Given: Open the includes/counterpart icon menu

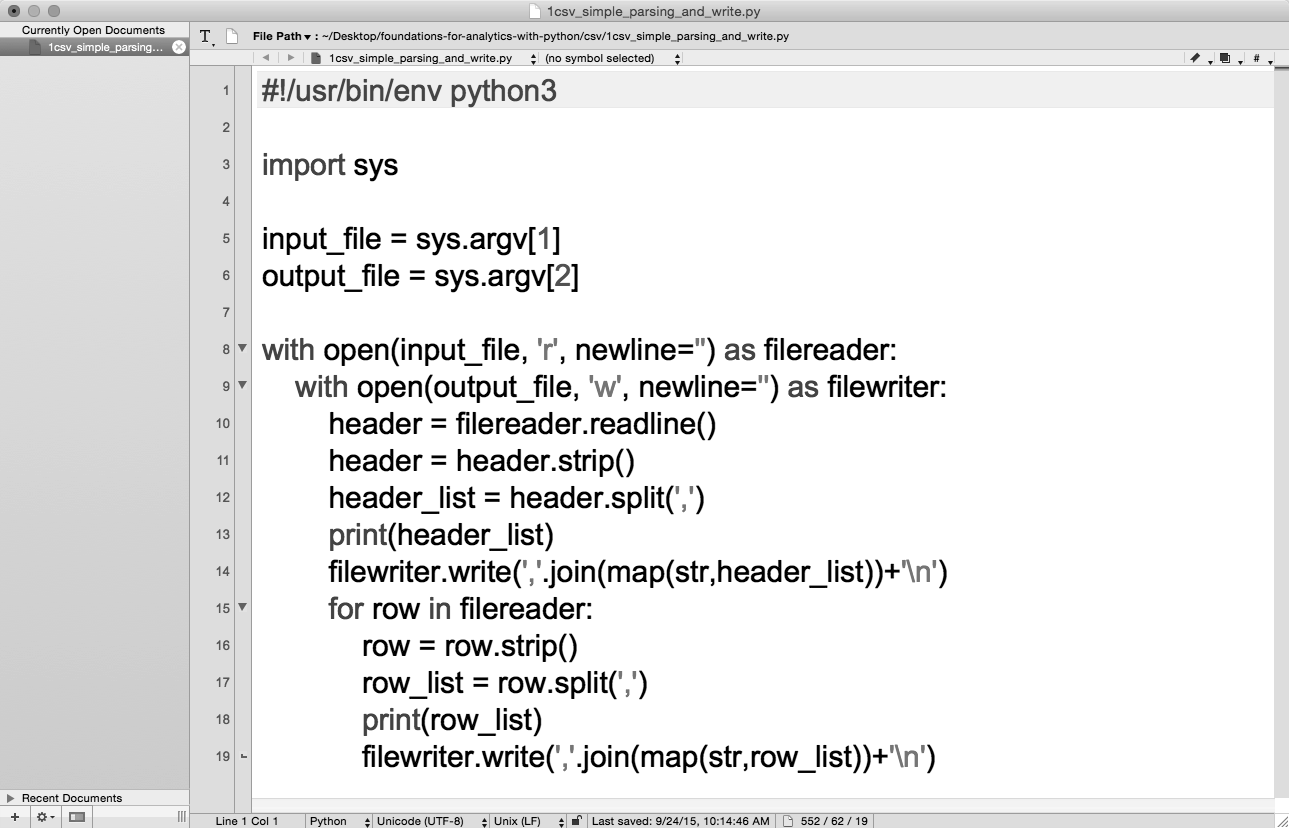Looking at the screenshot, I should [1227, 59].
